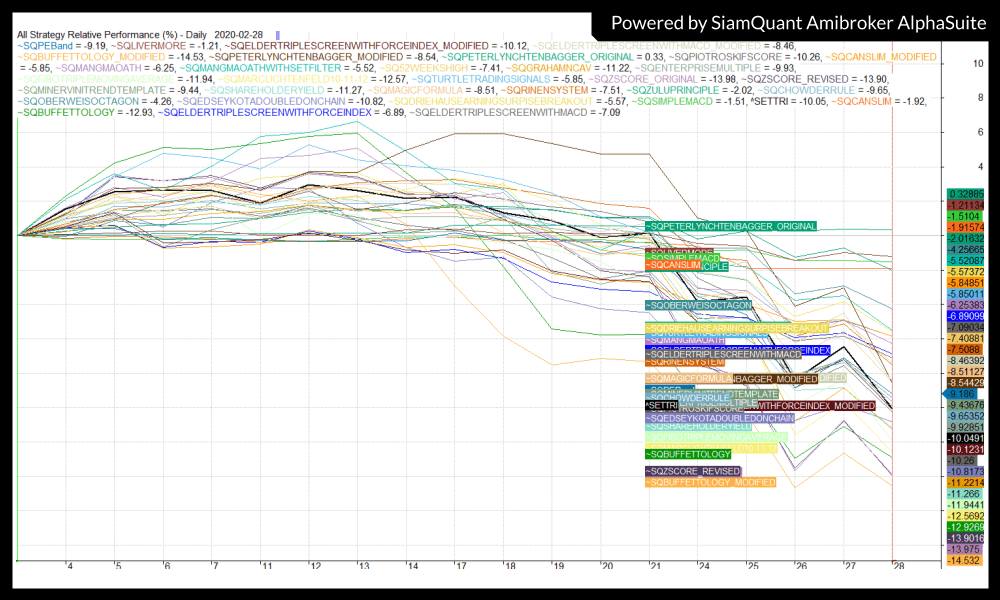Screen dimensions: 1000x600
Task: Select the ~SQZSCORE_REVISED chart label
Action: pos(693,470)
